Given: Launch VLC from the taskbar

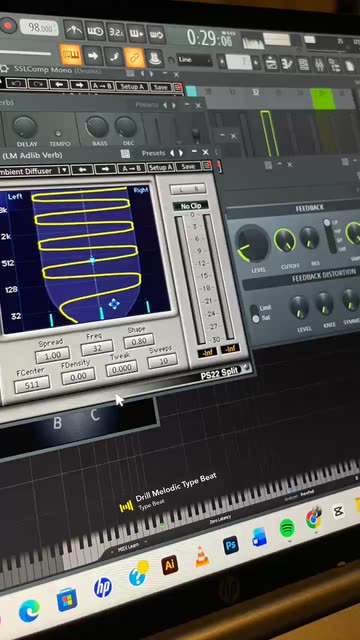Looking at the screenshot, I should point(202,556).
